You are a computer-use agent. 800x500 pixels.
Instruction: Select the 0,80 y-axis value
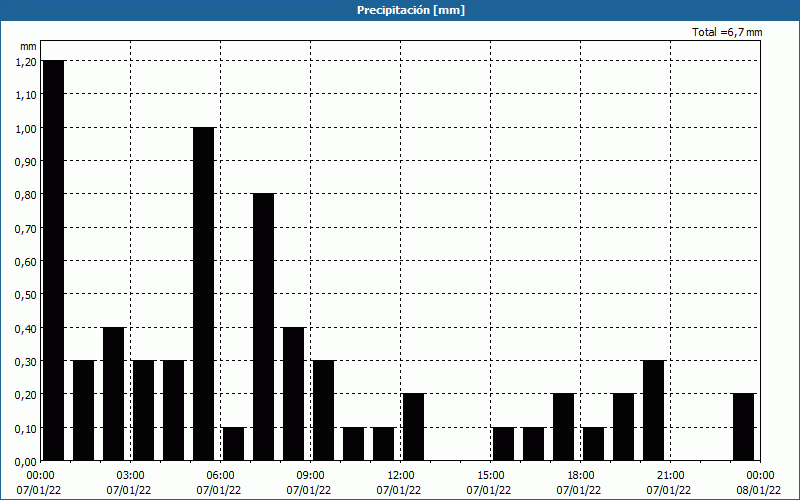[x=26, y=194]
